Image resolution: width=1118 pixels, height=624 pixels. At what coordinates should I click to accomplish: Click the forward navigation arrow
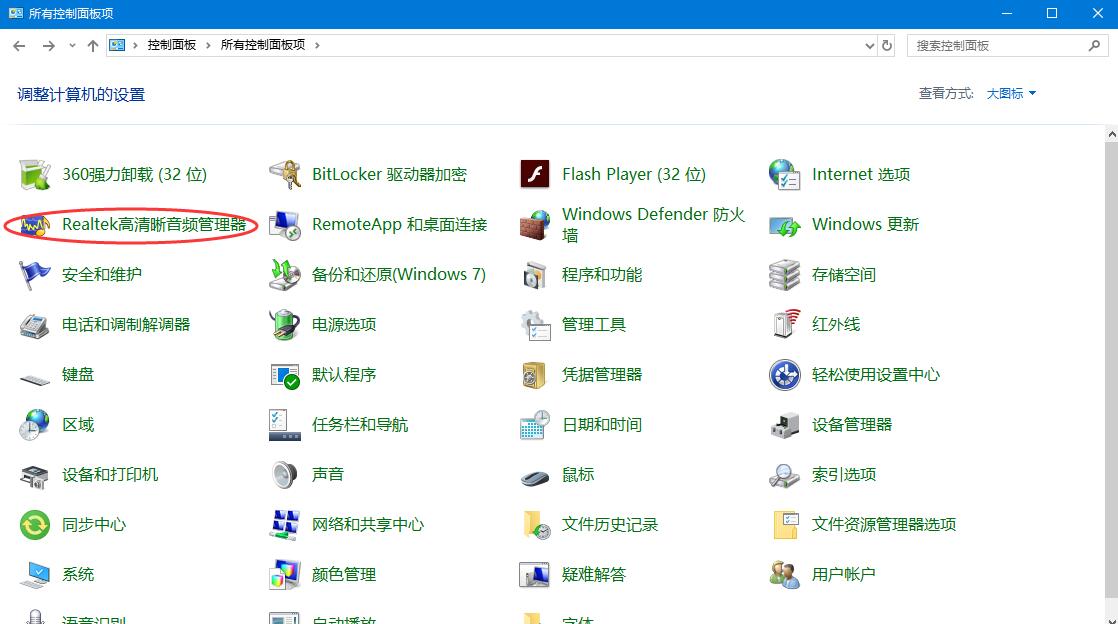tap(48, 46)
